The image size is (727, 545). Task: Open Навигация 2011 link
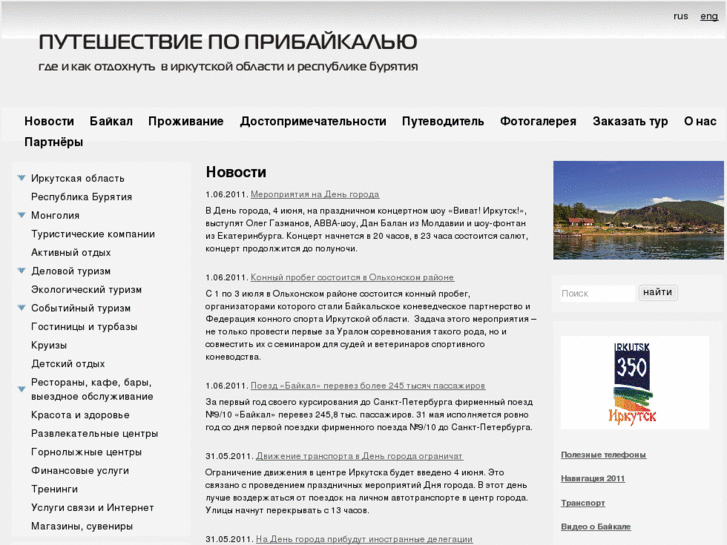pos(593,478)
